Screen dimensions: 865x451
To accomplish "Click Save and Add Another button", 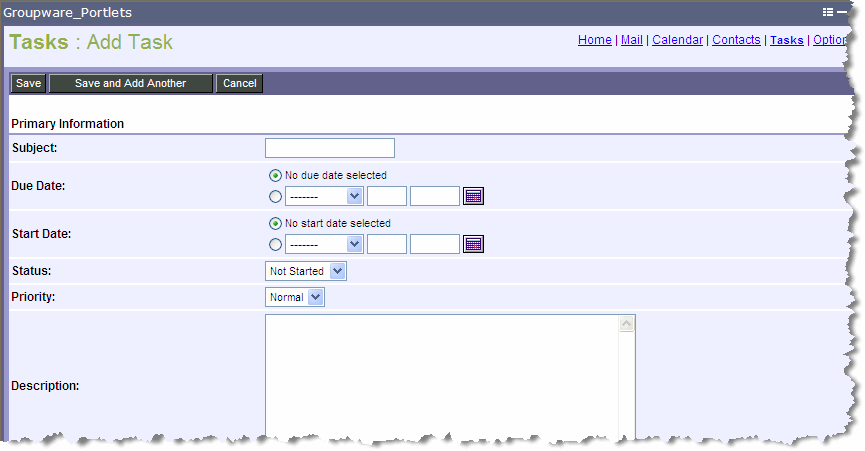I will [x=131, y=83].
